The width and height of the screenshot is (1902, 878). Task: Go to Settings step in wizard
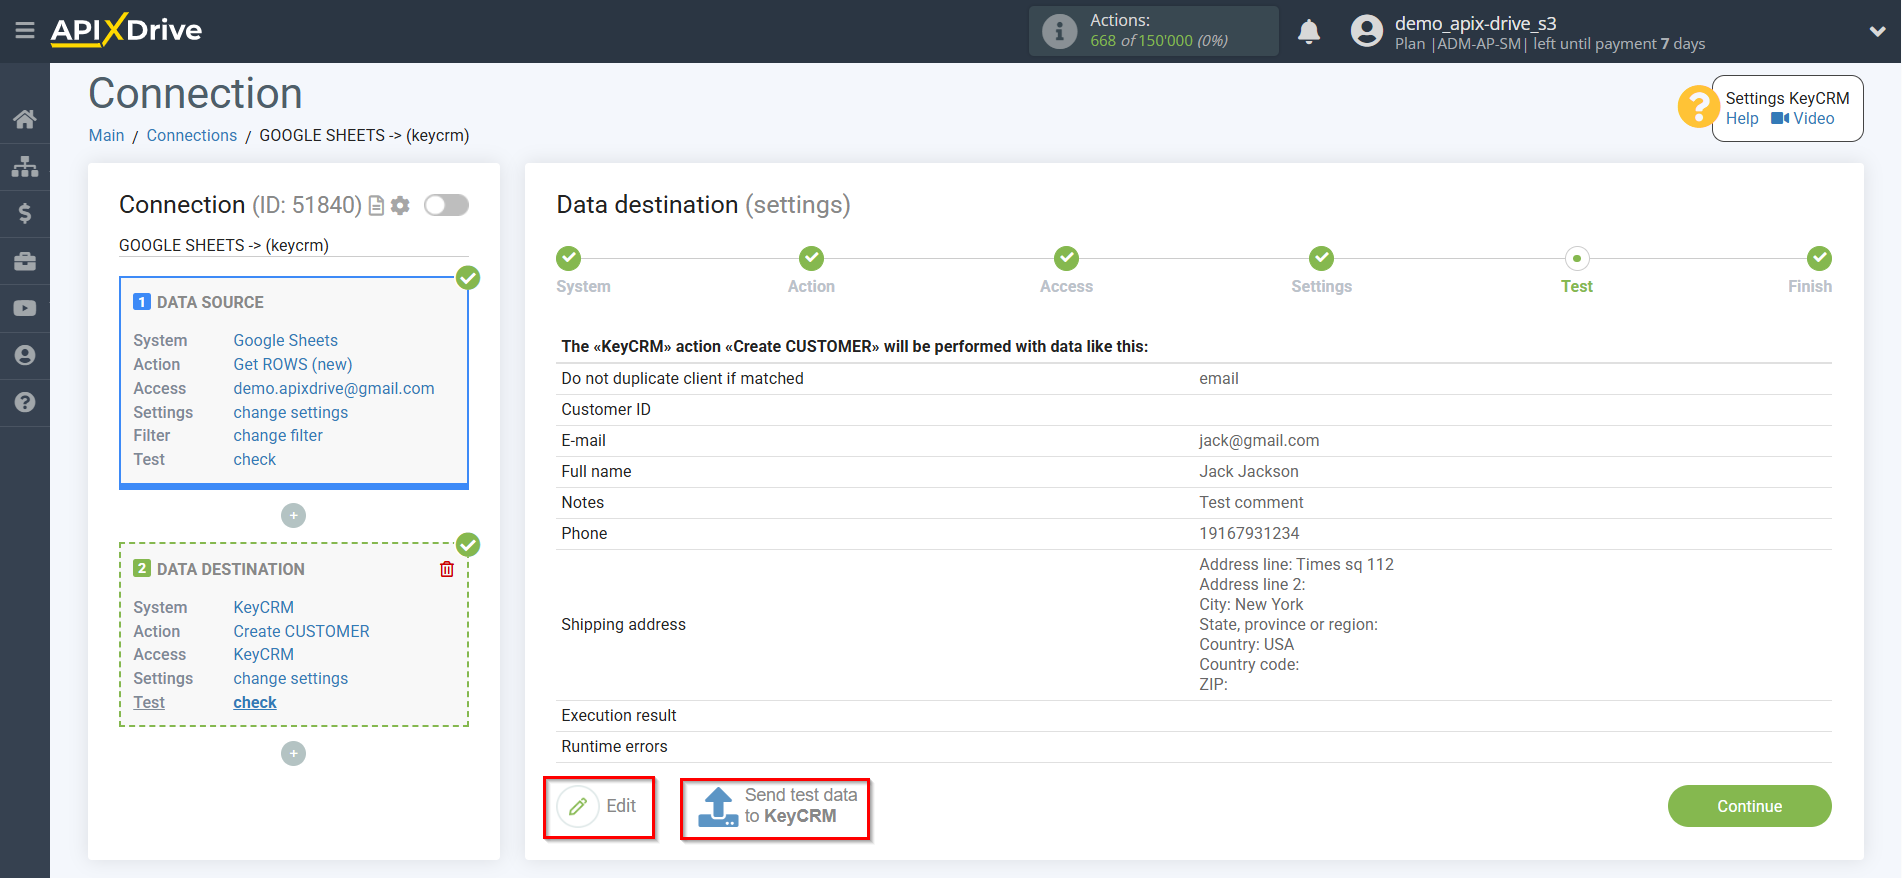pos(1321,271)
